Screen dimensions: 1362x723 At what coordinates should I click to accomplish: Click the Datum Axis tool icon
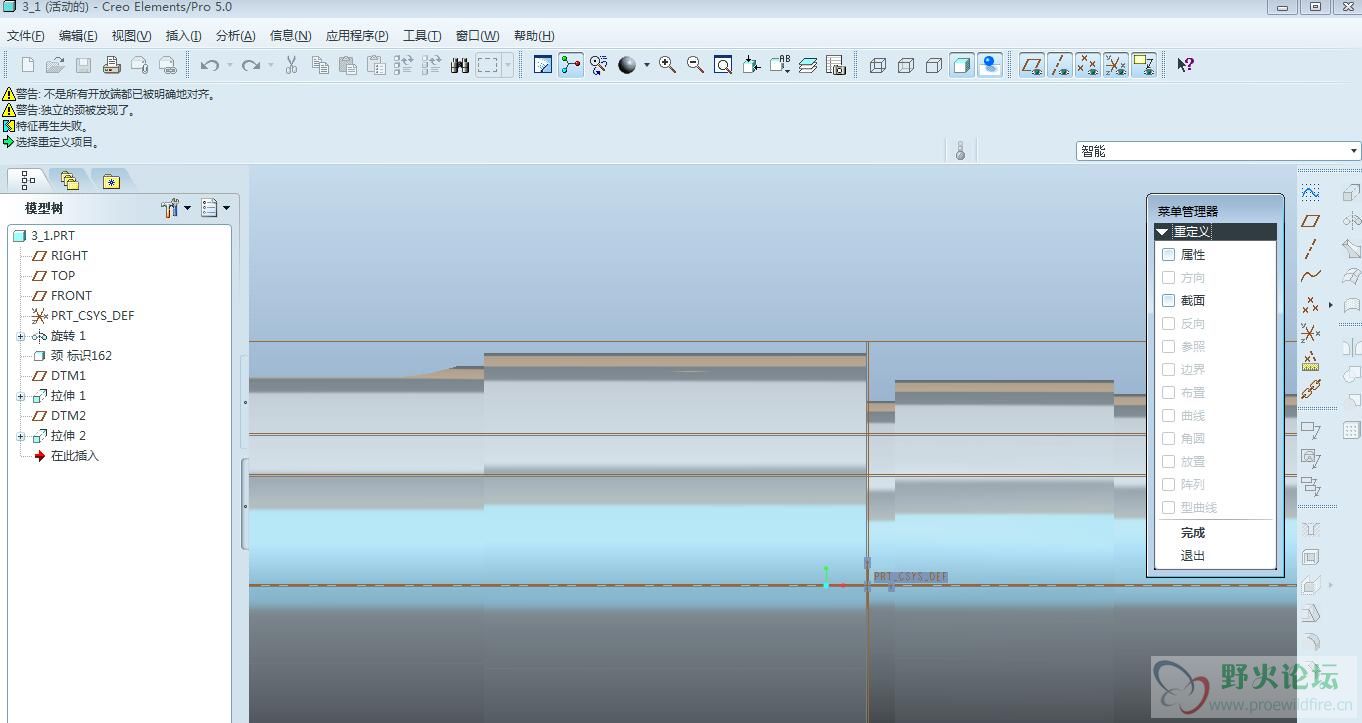(1311, 248)
